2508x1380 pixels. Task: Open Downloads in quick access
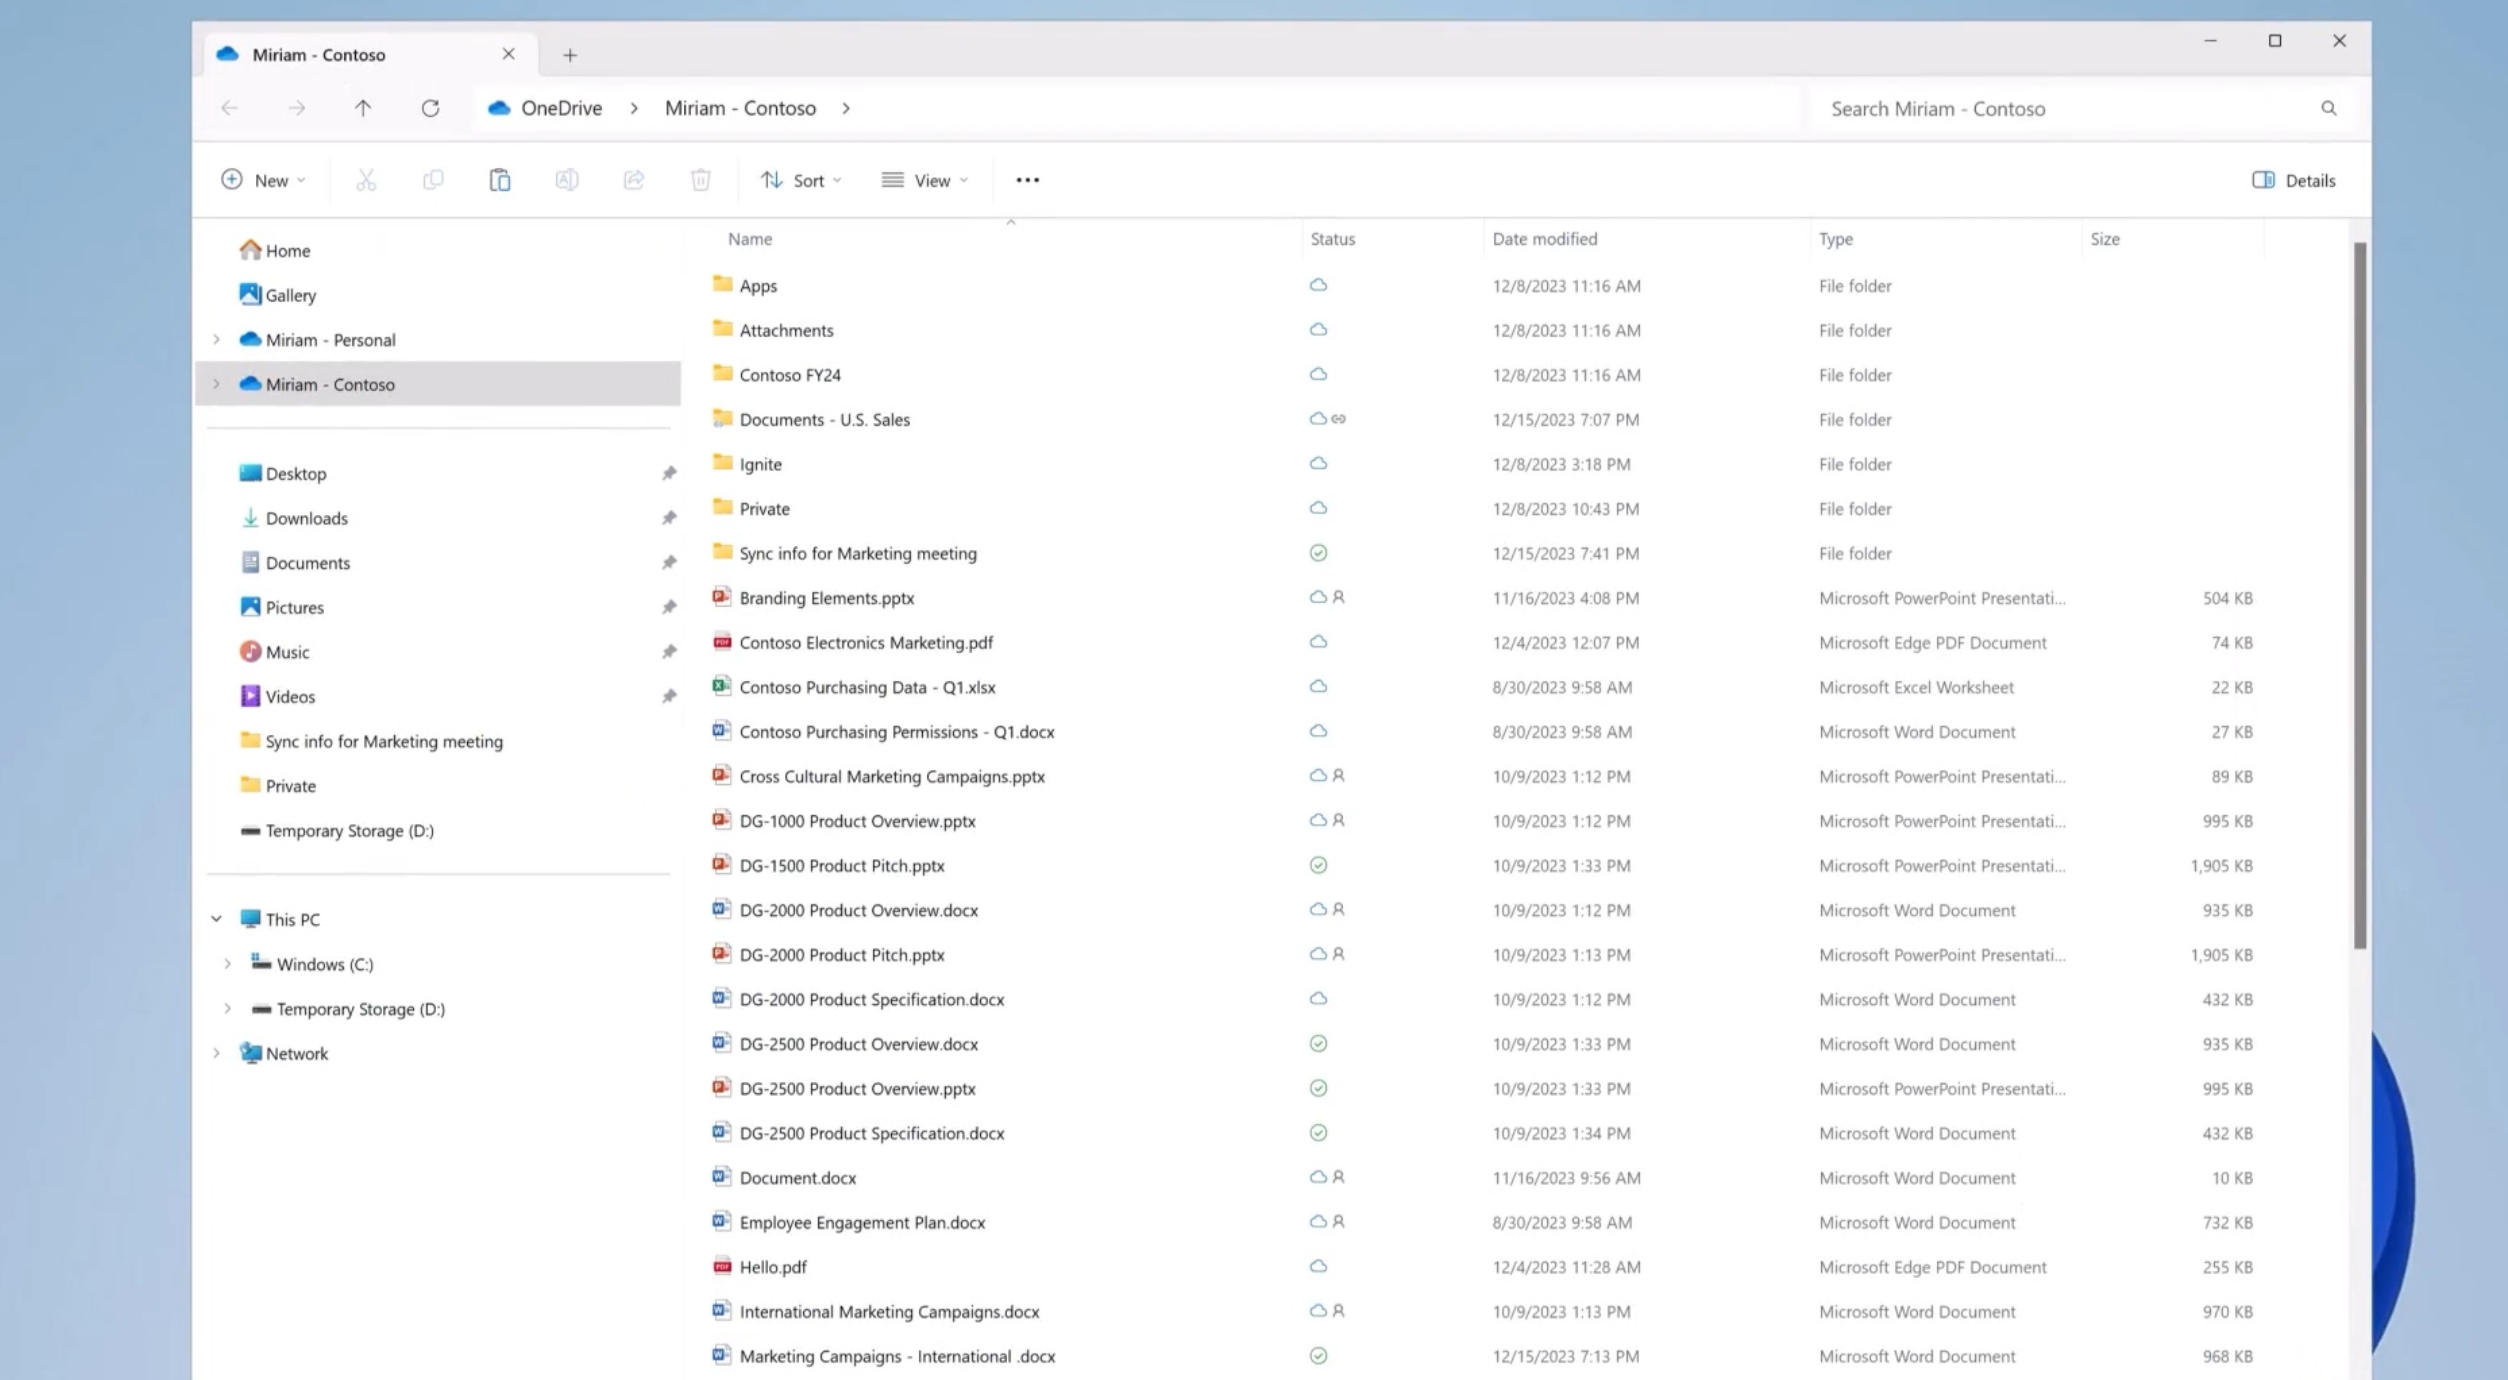tap(294, 518)
